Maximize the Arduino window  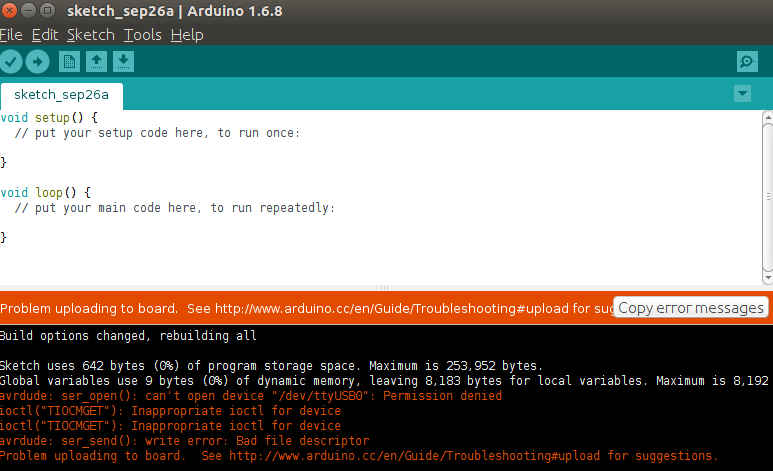[47, 10]
